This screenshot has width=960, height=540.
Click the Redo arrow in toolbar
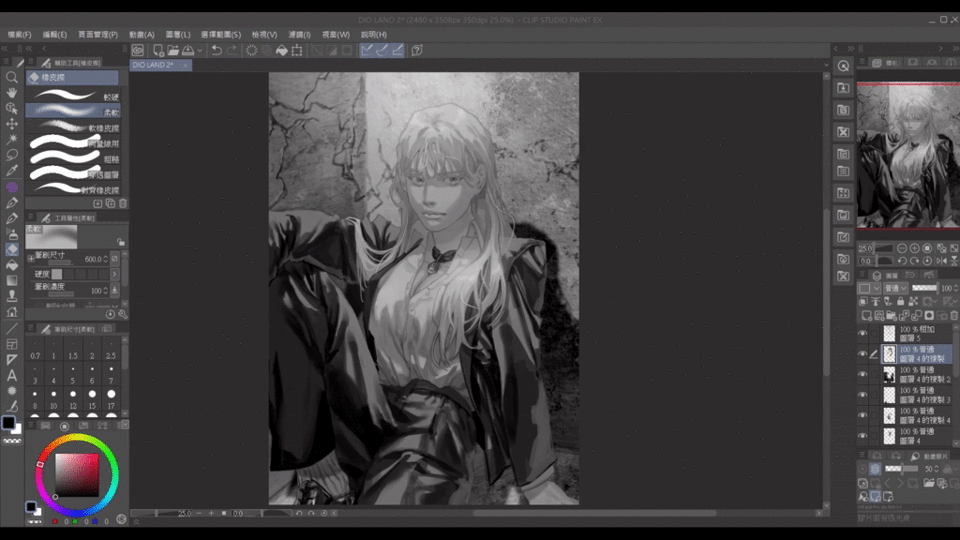(x=232, y=50)
